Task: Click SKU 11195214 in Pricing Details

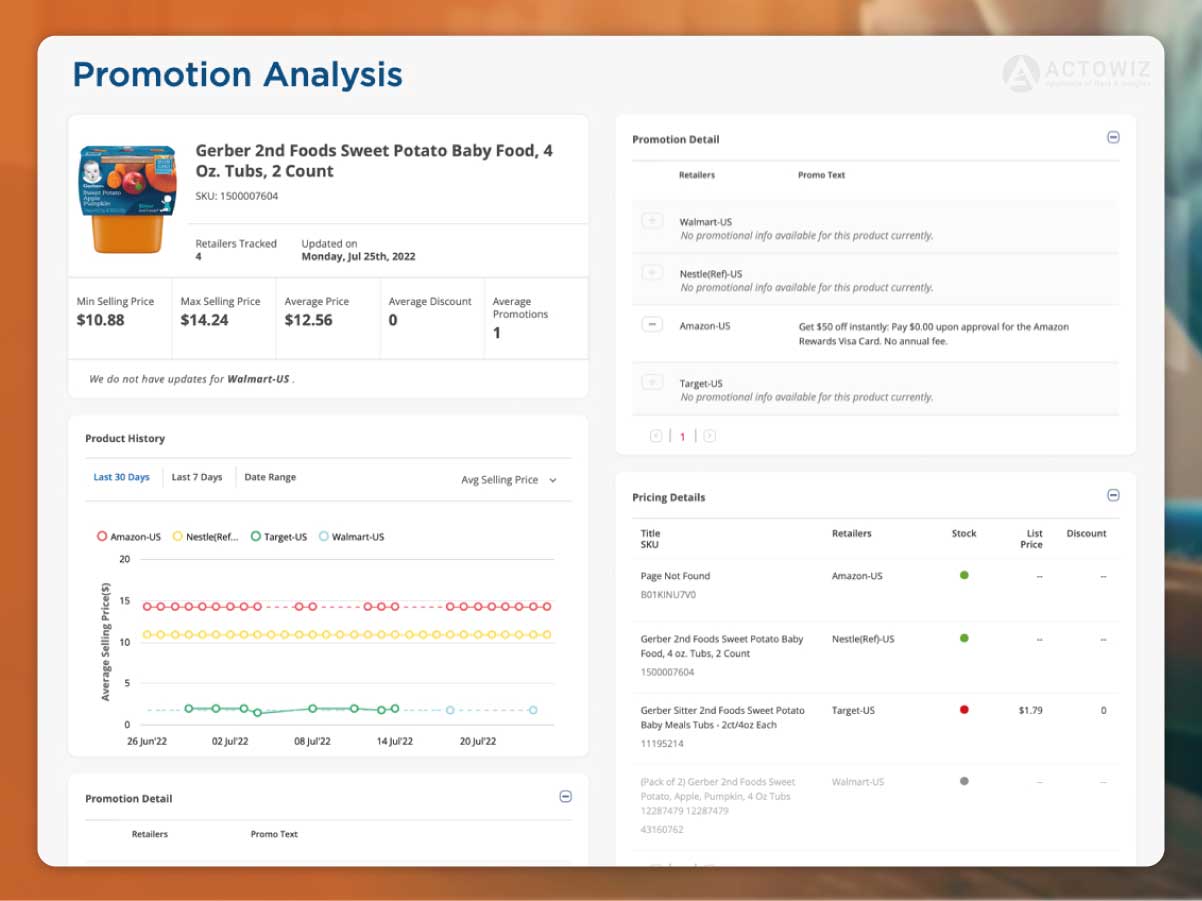Action: point(660,744)
